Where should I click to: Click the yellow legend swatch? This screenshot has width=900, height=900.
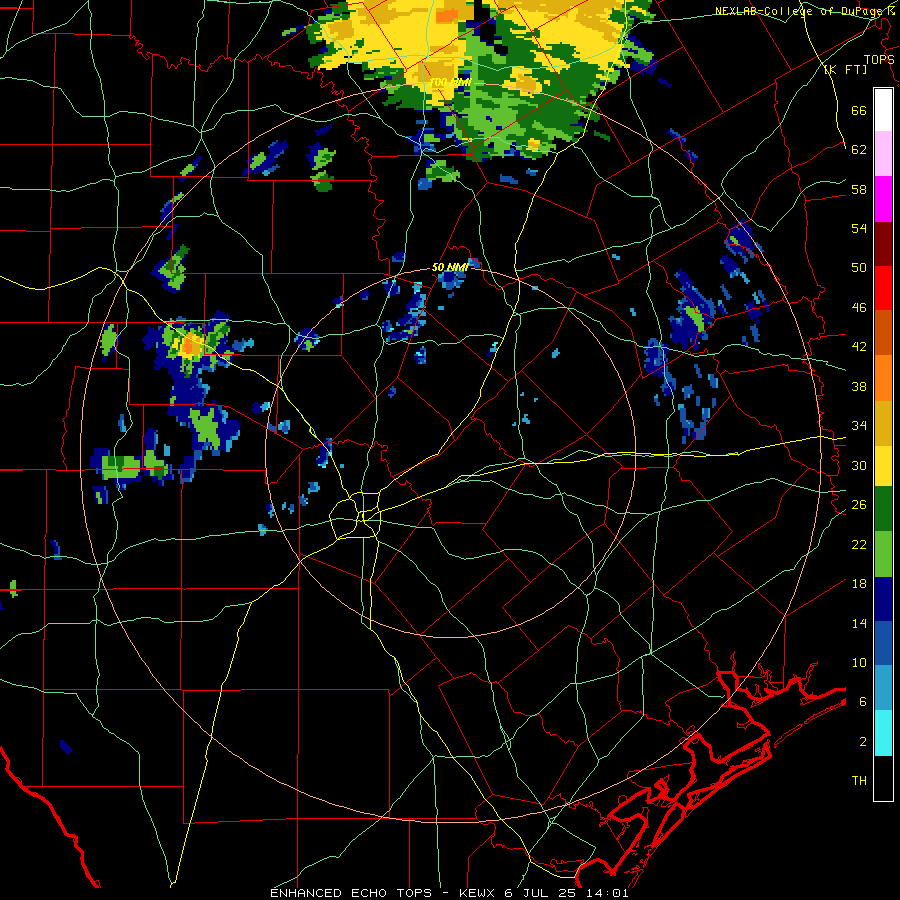[883, 466]
